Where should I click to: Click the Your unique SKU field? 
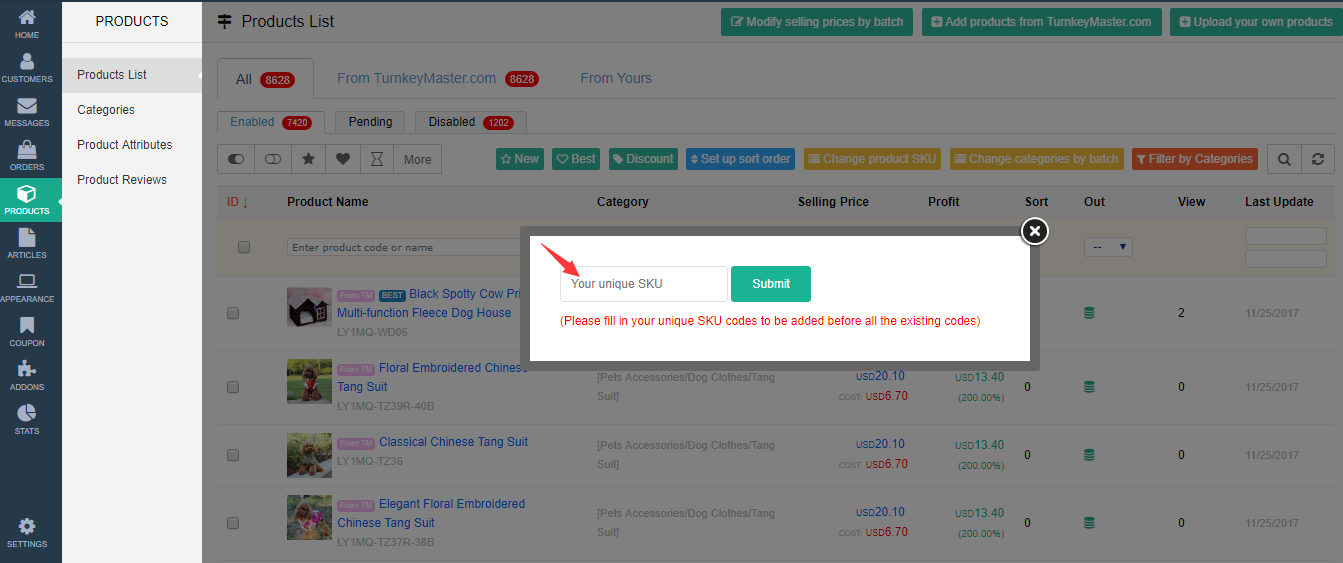(643, 284)
